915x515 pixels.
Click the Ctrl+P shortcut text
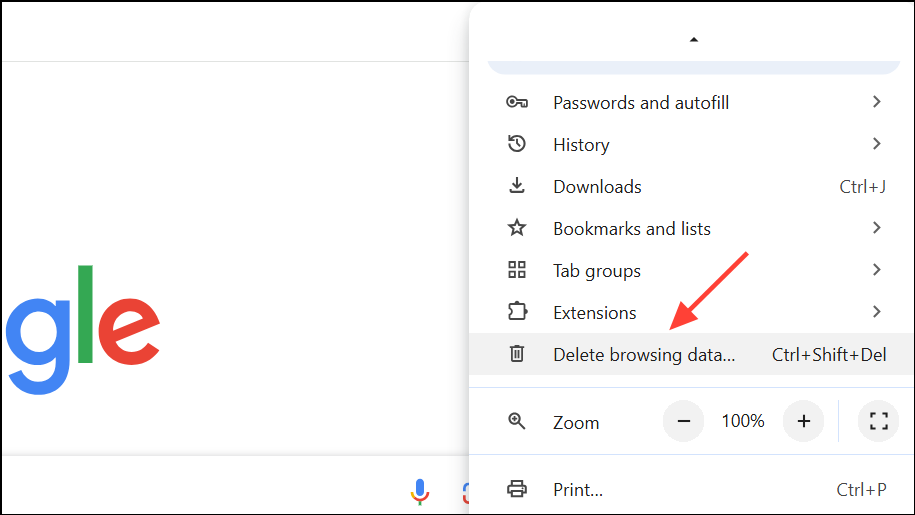click(x=861, y=489)
